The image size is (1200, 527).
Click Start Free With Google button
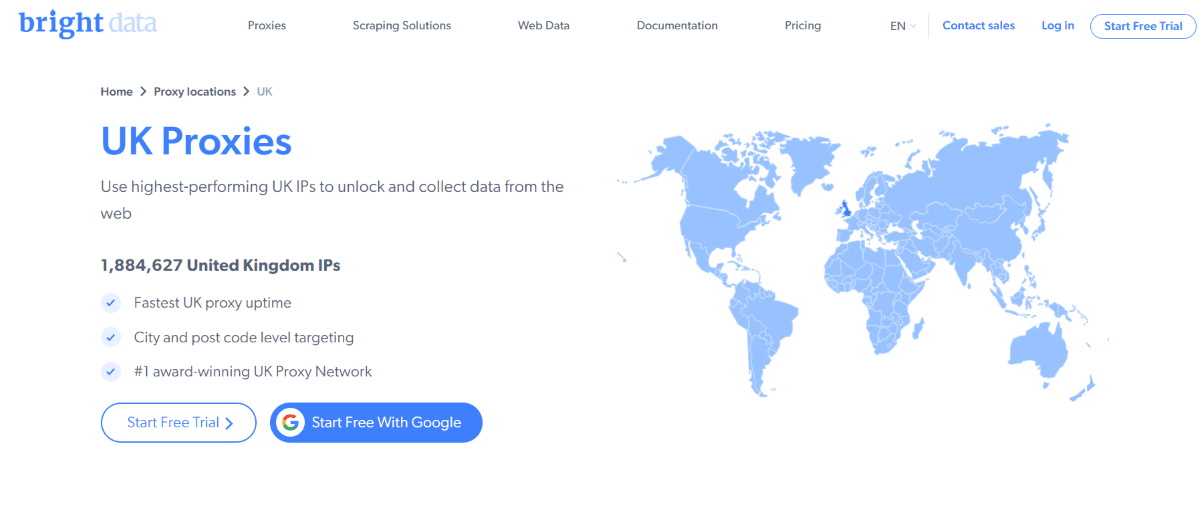pos(376,422)
